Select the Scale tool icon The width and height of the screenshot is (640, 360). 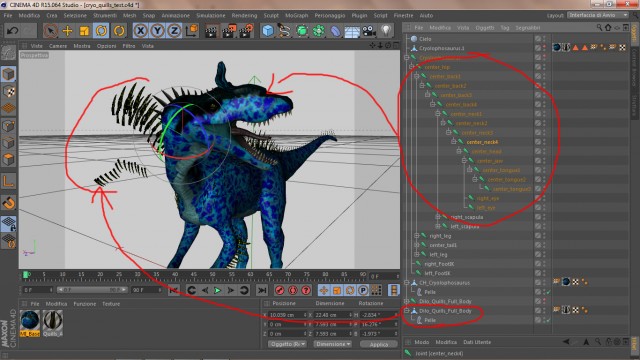(84, 31)
